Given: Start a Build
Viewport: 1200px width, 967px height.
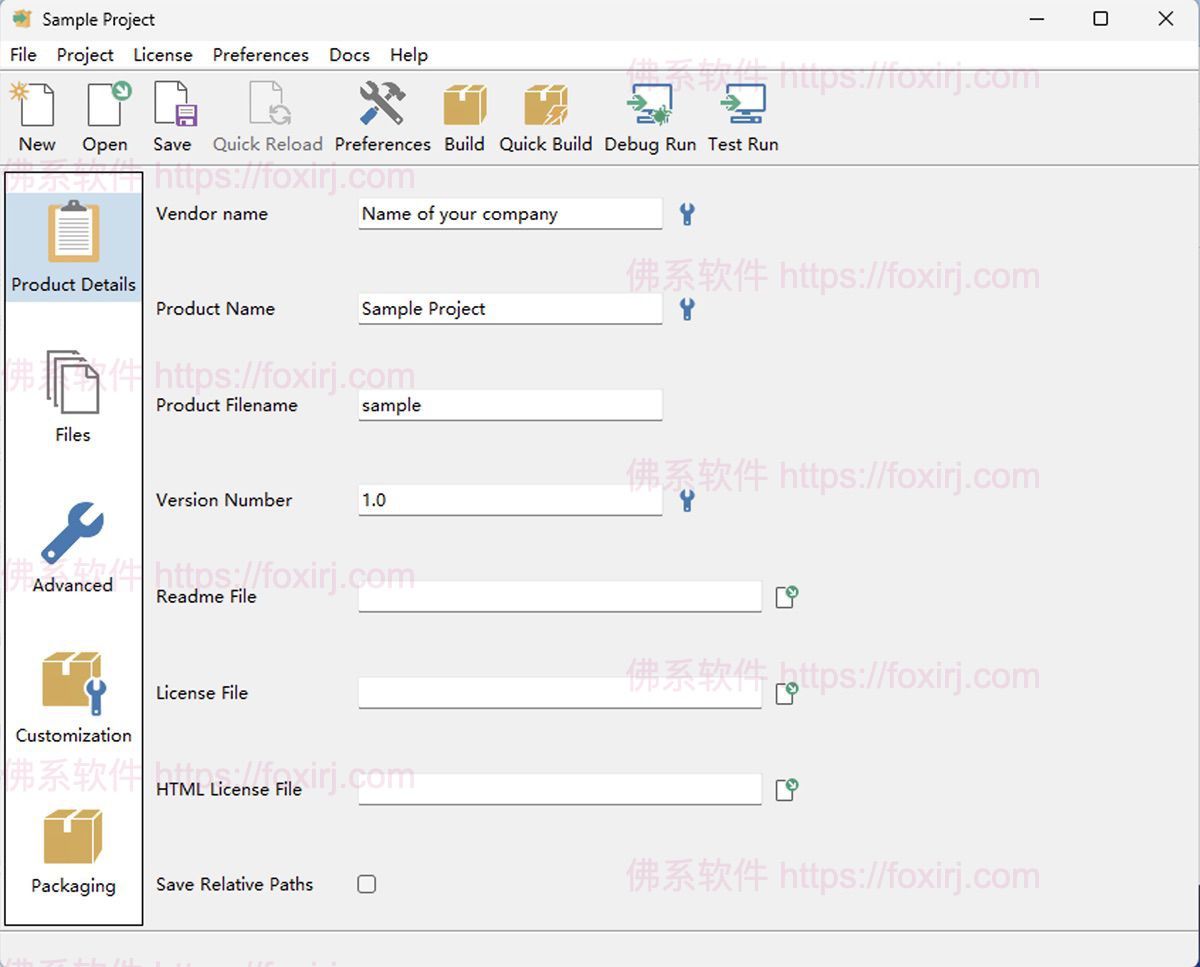Looking at the screenshot, I should coord(463,110).
